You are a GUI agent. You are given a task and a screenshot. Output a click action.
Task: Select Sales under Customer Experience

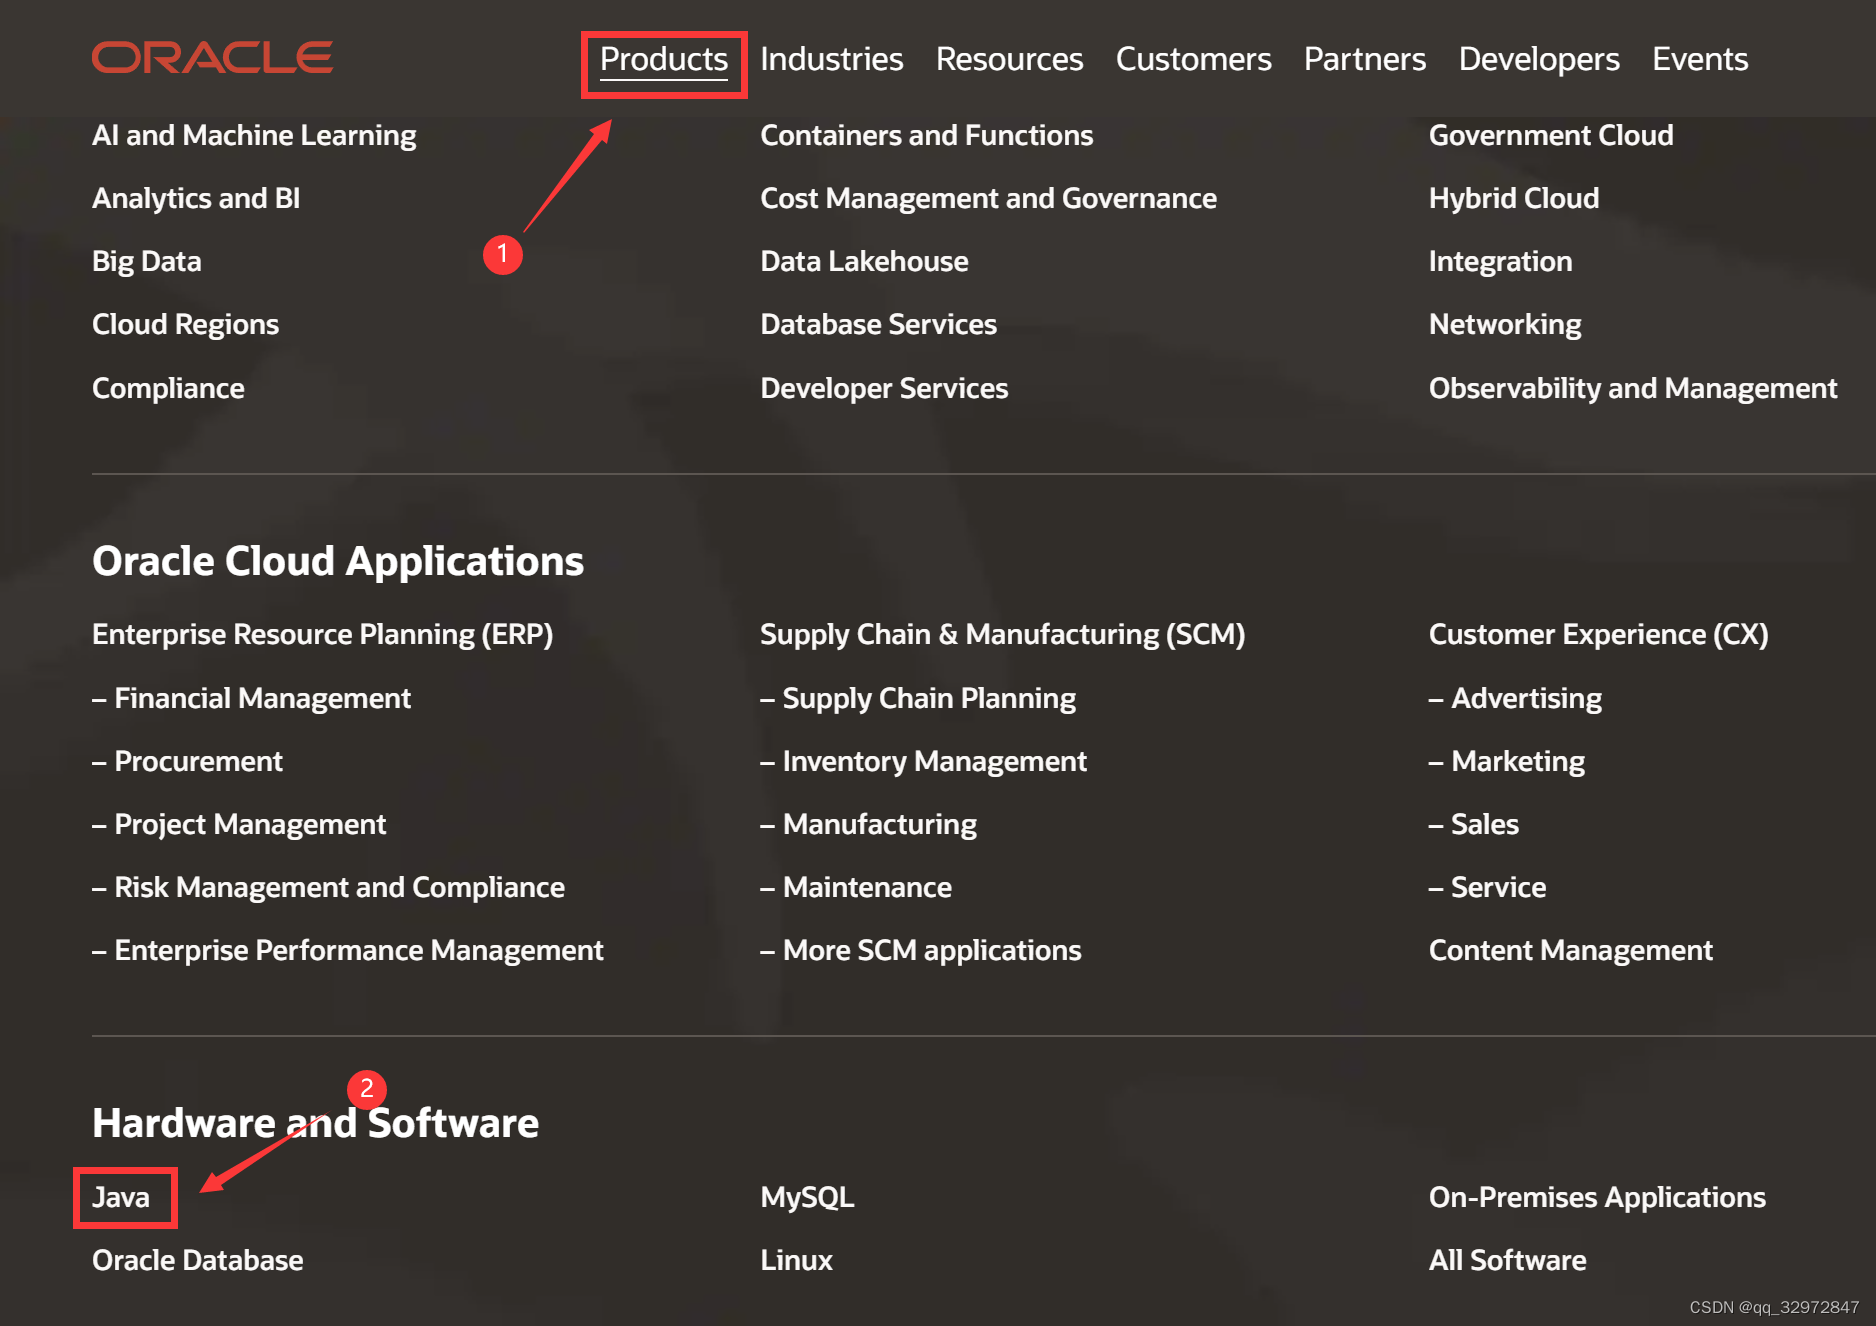(1474, 824)
